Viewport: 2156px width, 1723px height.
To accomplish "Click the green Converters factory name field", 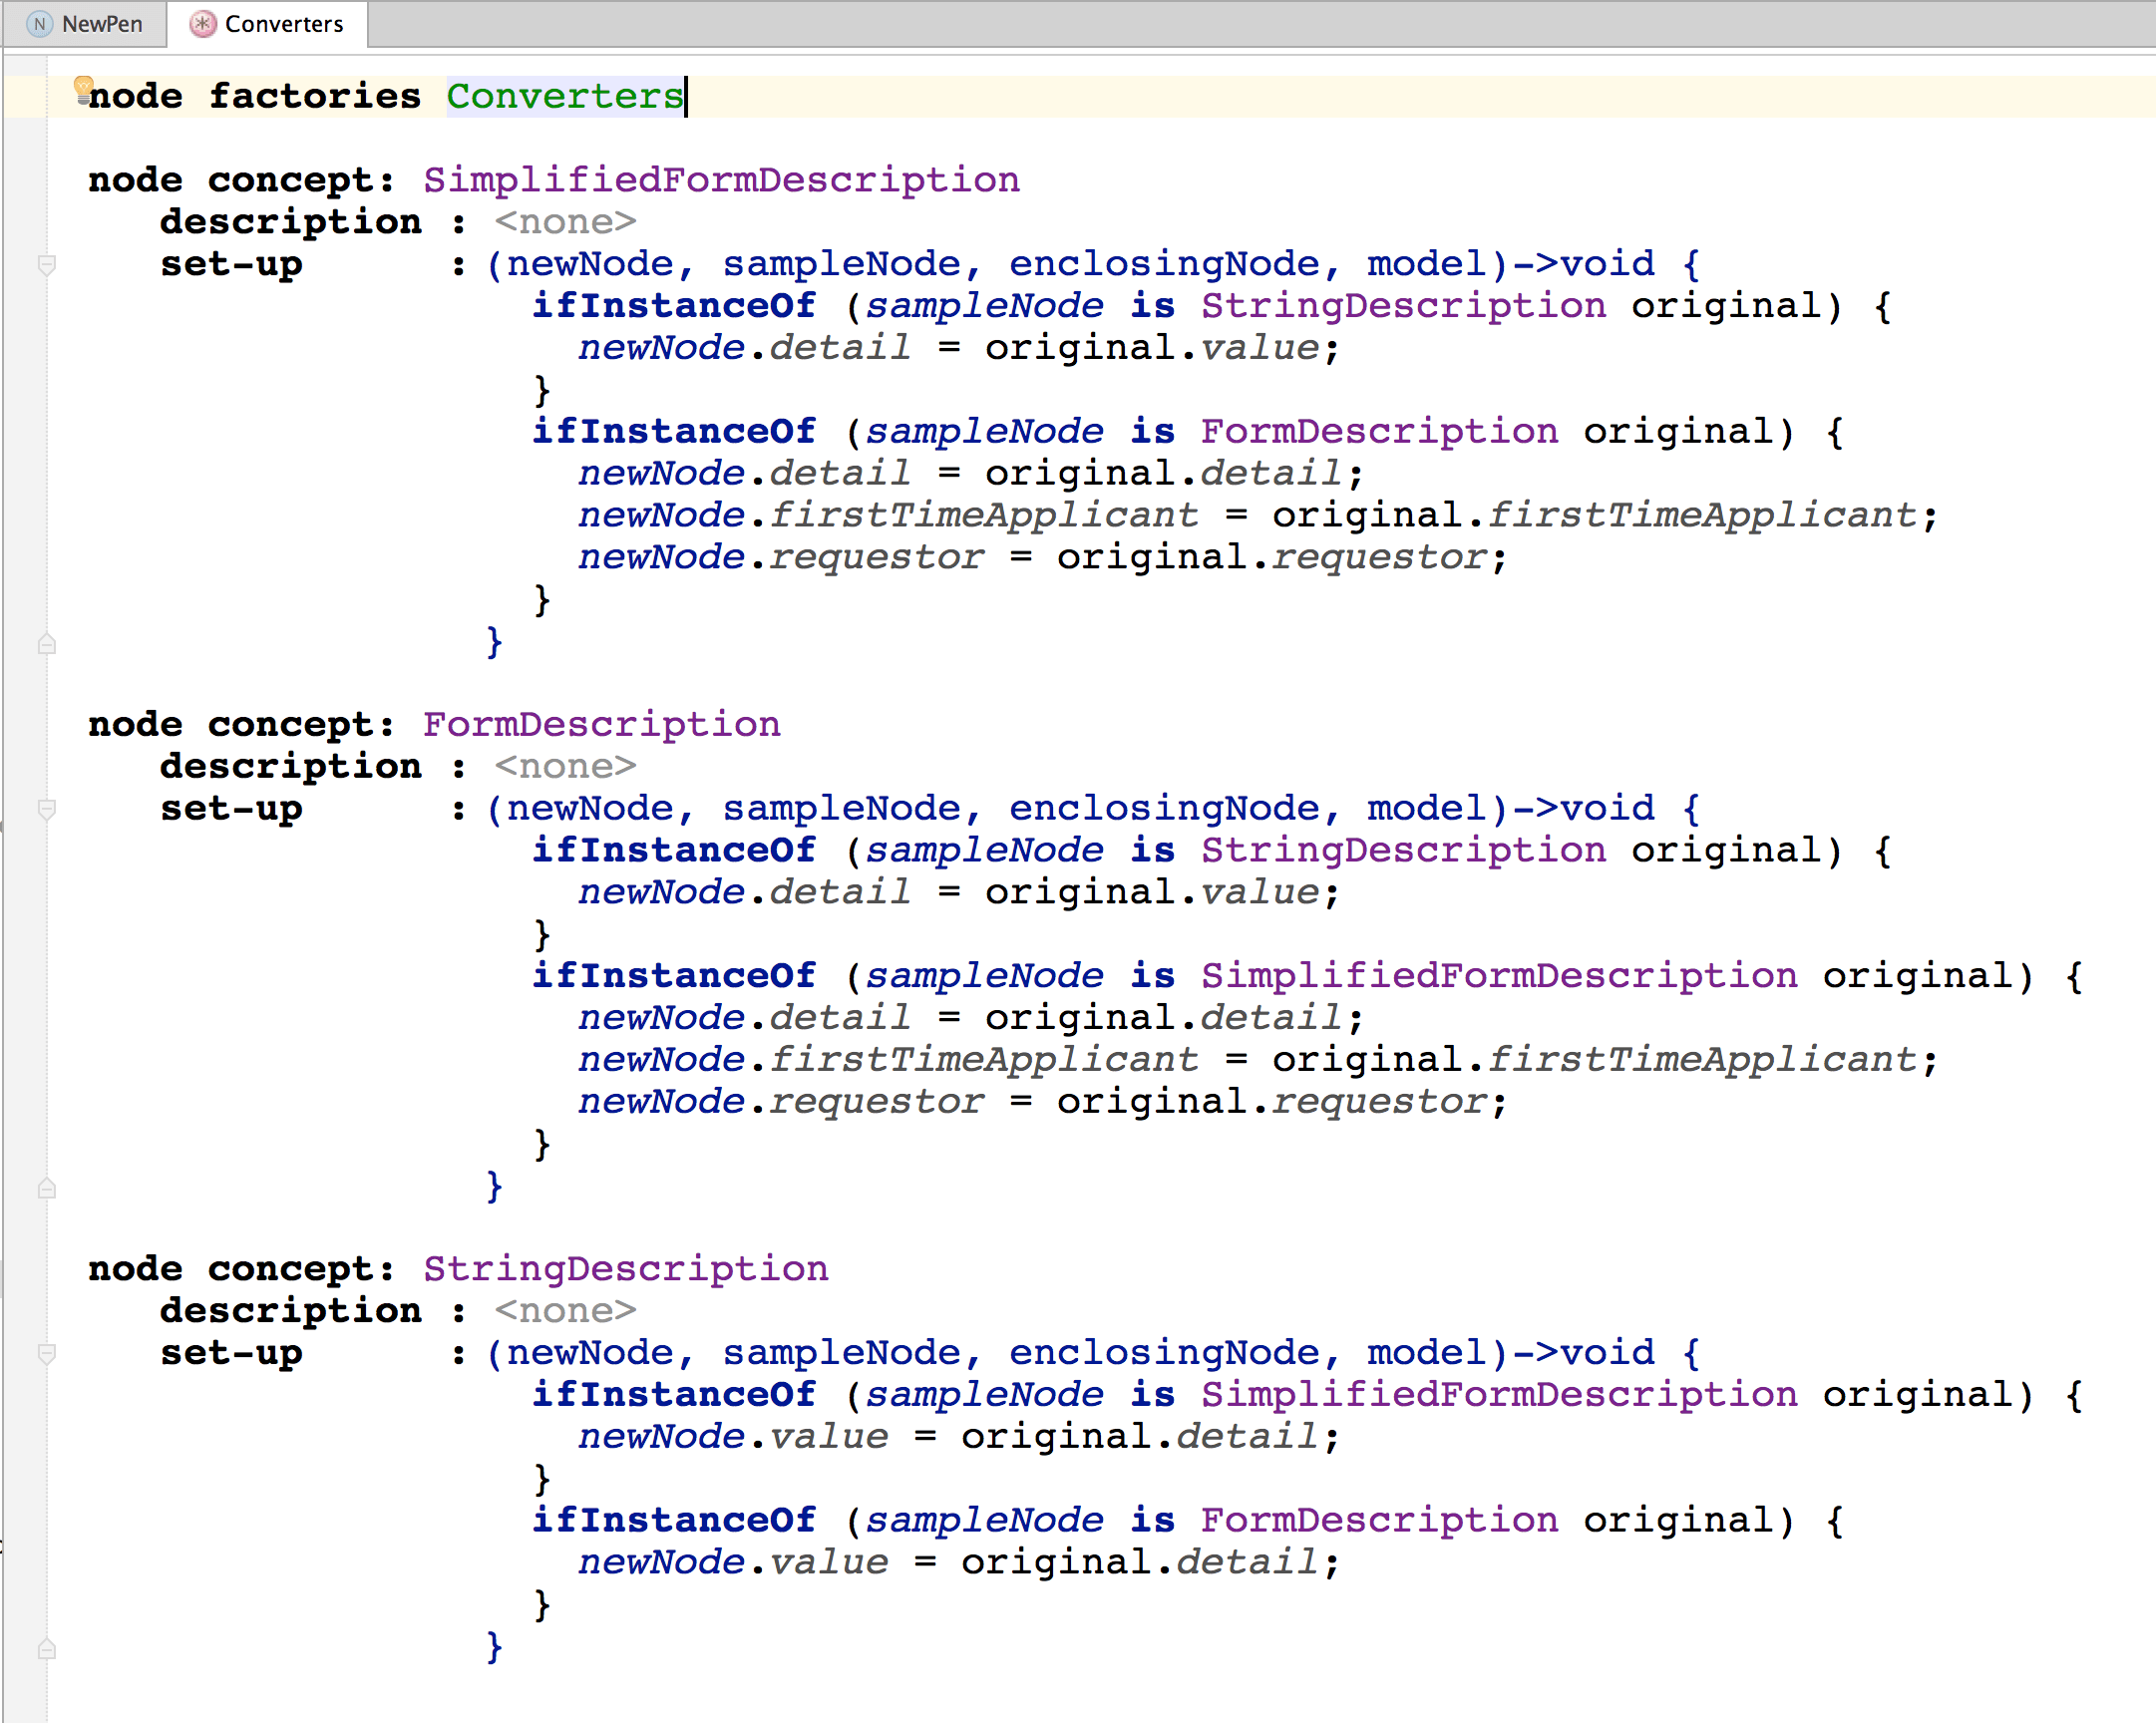I will point(564,97).
